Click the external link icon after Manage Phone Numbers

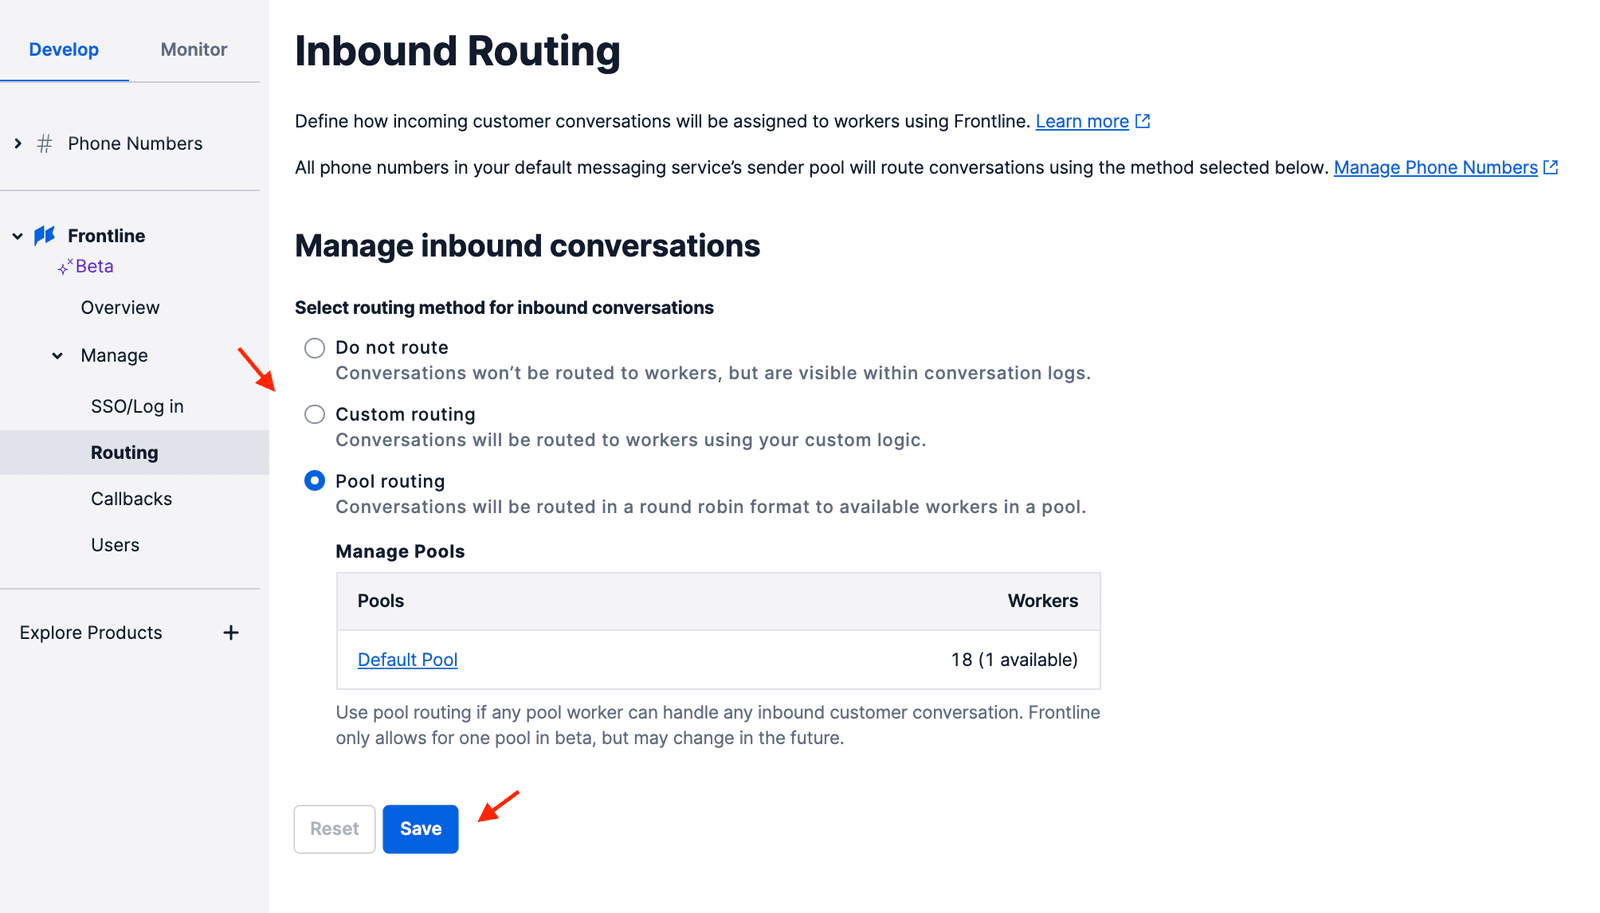tap(1550, 167)
